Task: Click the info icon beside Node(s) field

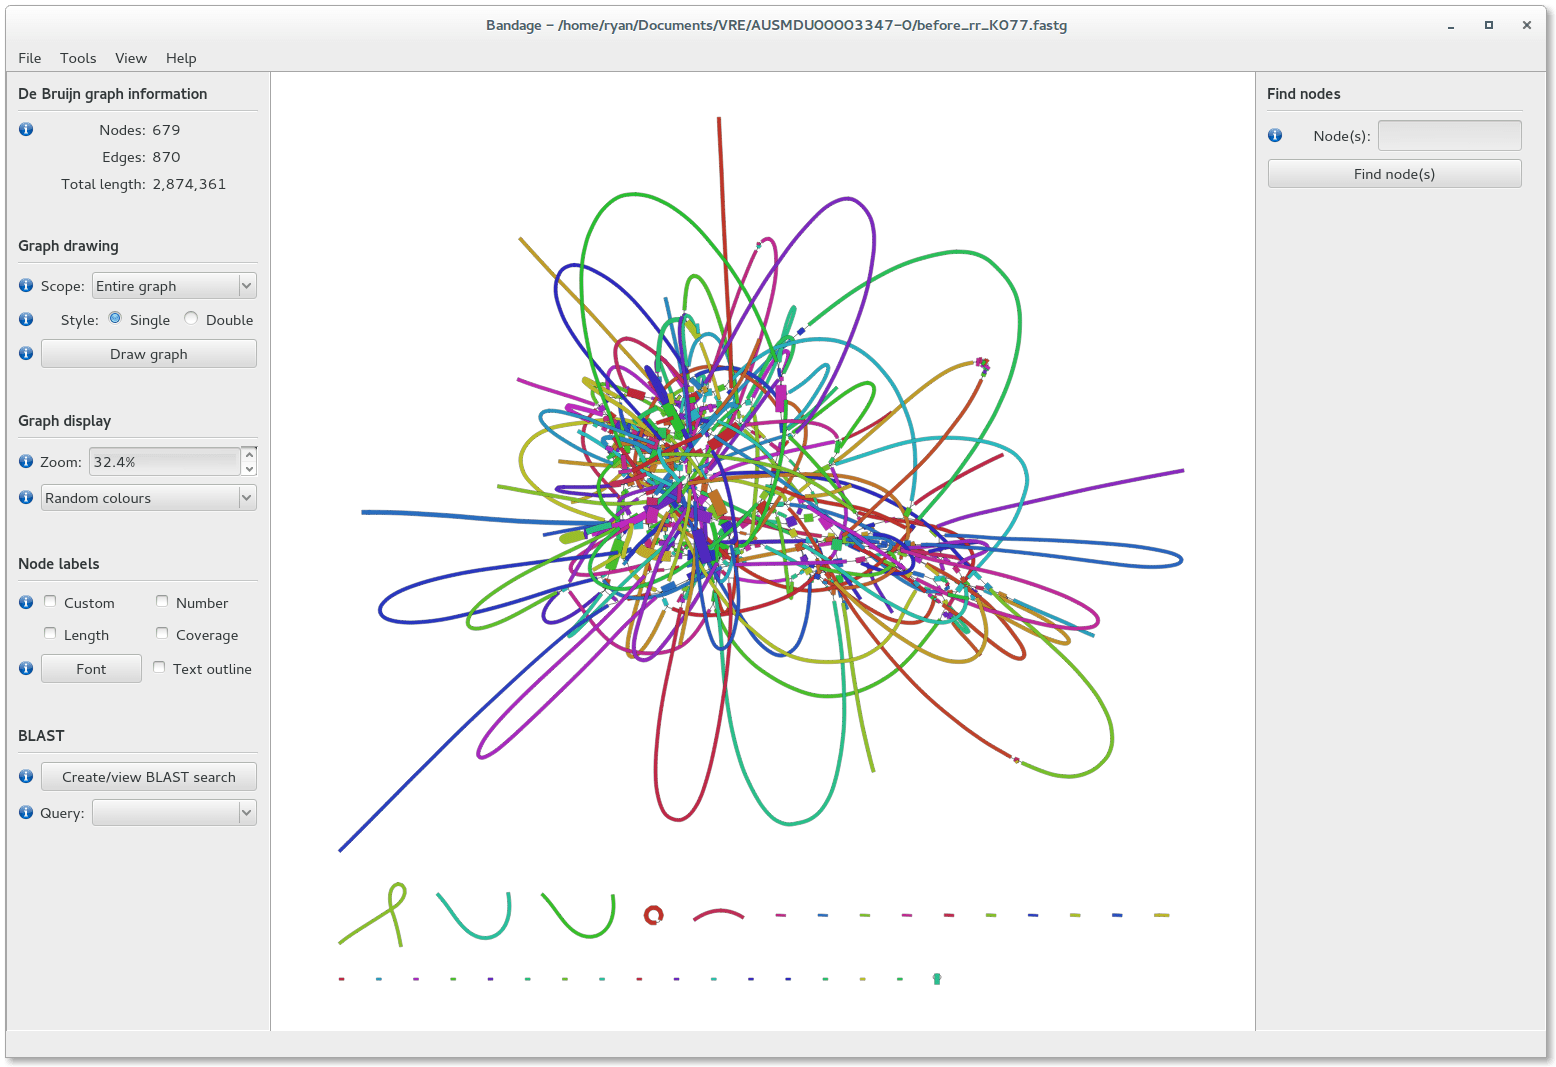Action: (x=1275, y=135)
